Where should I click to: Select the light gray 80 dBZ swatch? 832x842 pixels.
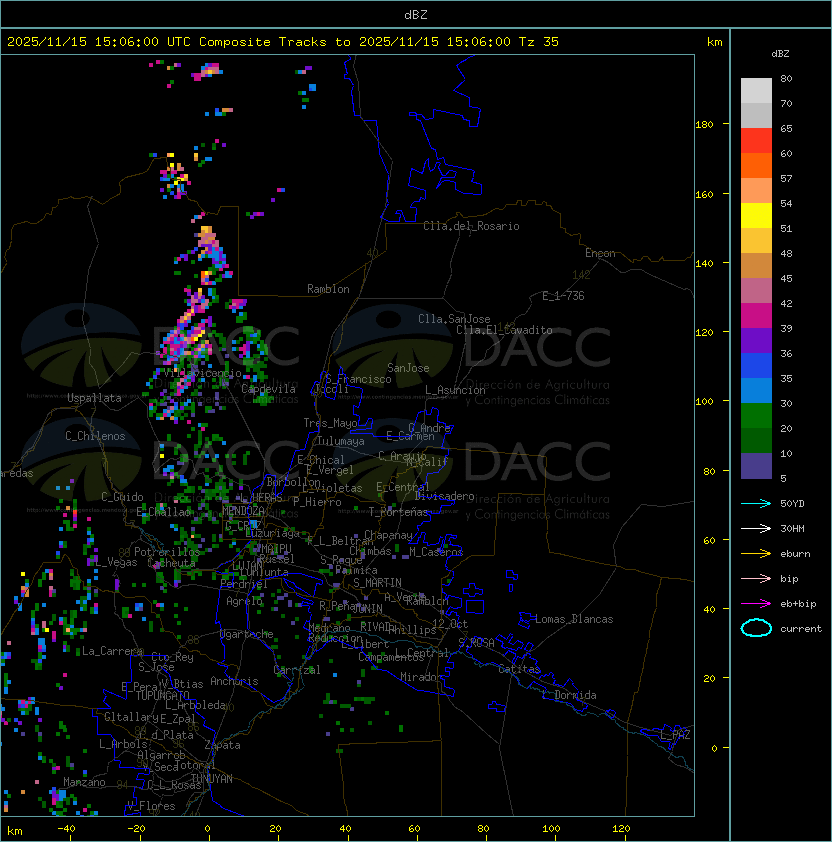pyautogui.click(x=756, y=90)
